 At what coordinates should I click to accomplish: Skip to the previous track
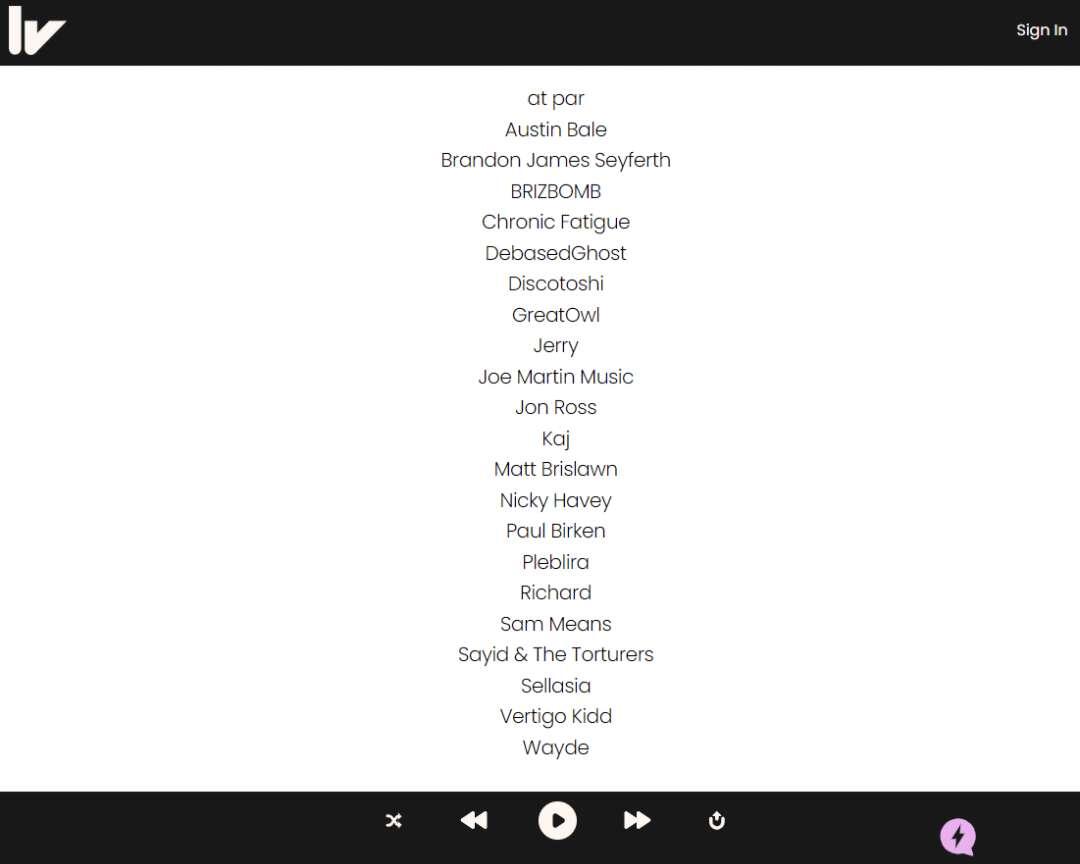474,820
